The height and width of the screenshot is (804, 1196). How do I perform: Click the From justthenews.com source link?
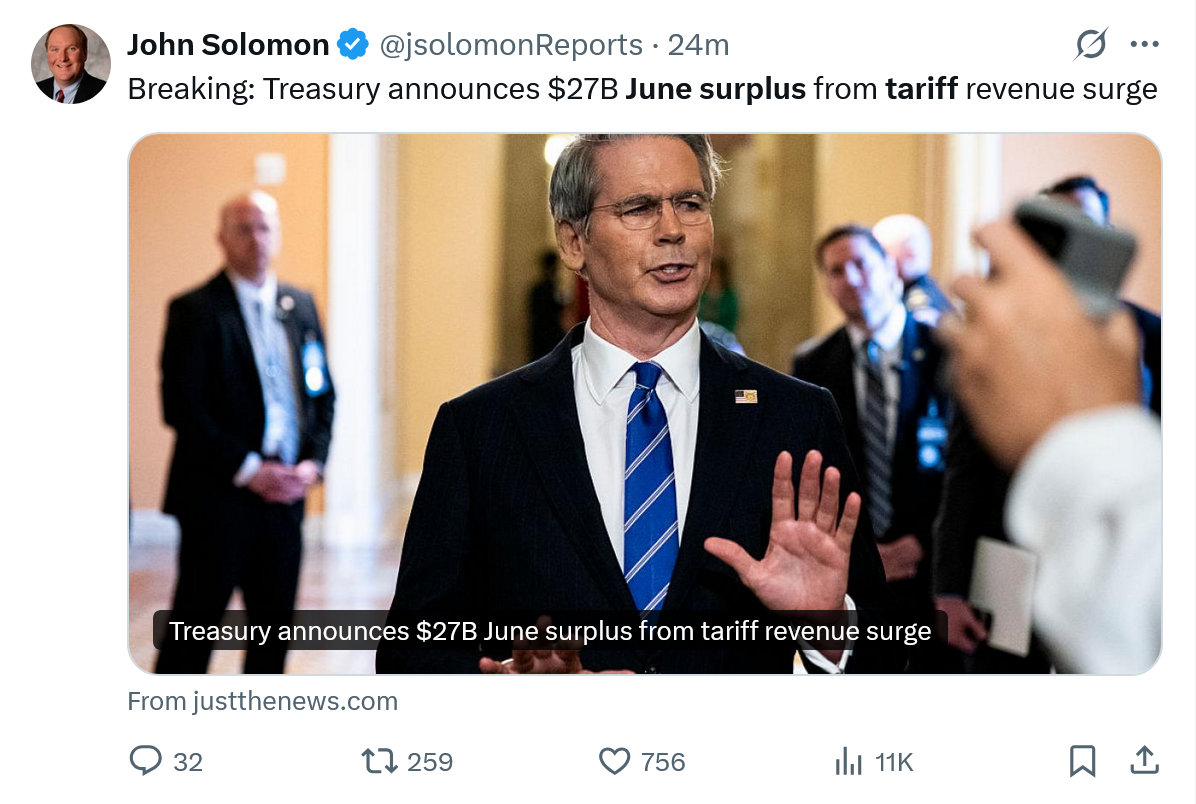pos(262,701)
